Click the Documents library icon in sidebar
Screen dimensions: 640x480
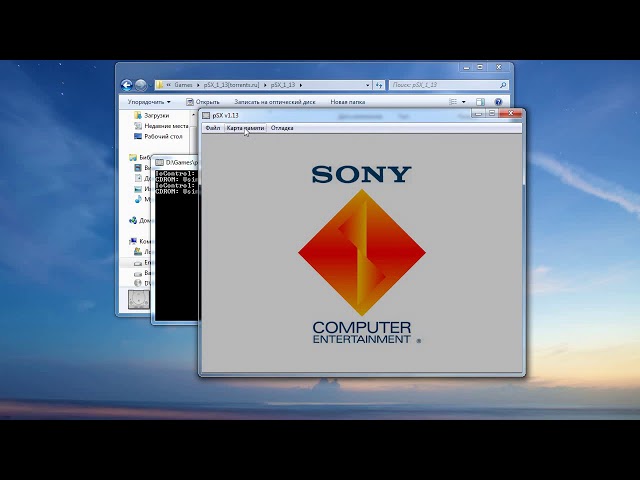pyautogui.click(x=138, y=178)
